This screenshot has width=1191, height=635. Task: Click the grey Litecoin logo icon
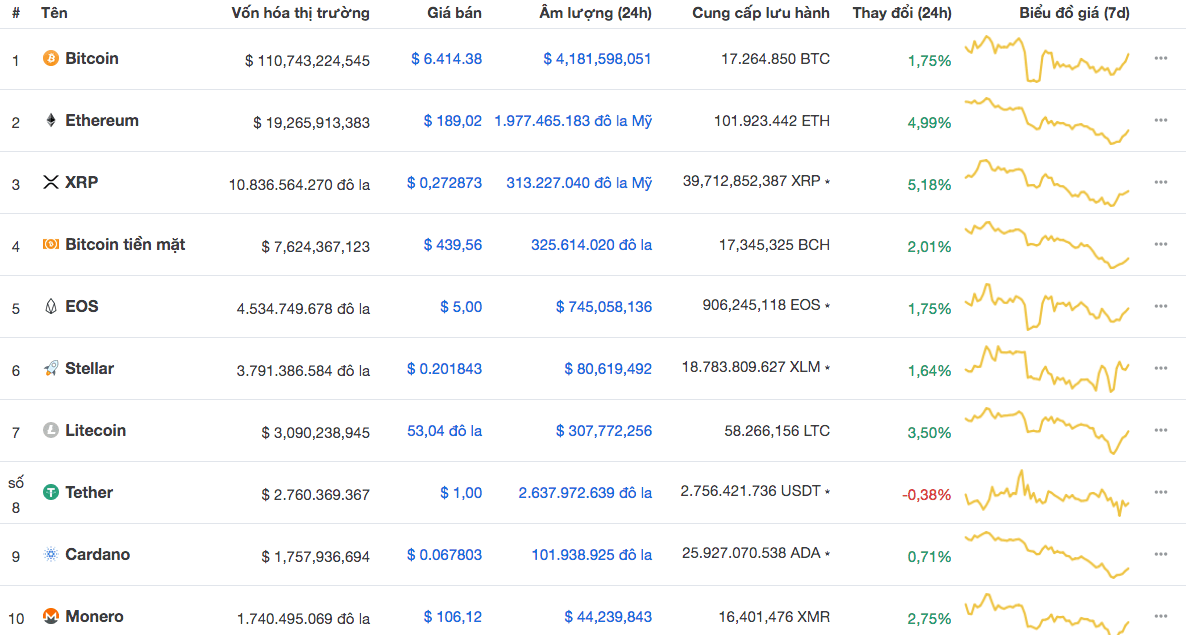[50, 431]
